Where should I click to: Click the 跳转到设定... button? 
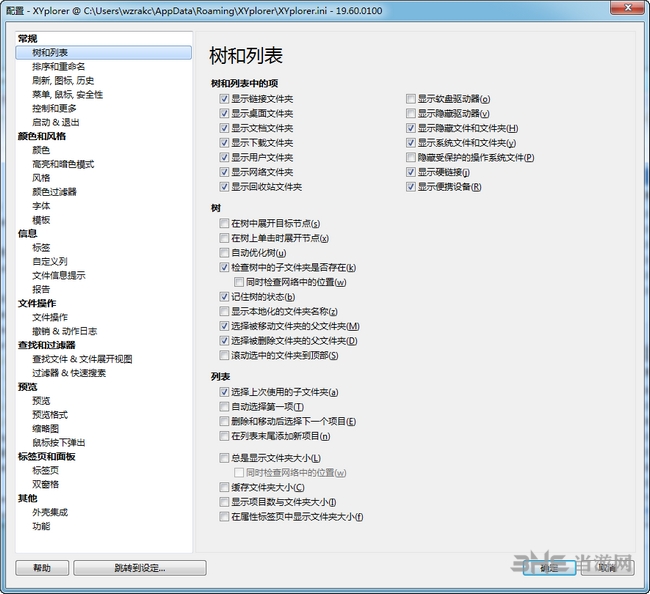point(140,568)
